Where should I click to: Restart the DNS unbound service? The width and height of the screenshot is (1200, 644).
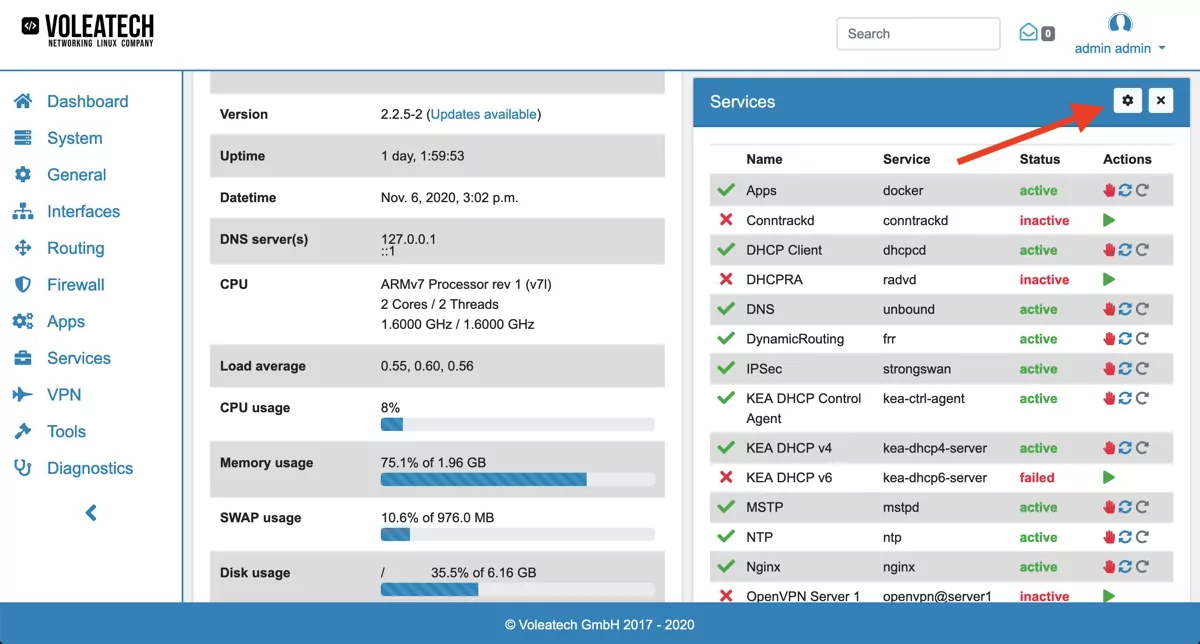click(1126, 309)
